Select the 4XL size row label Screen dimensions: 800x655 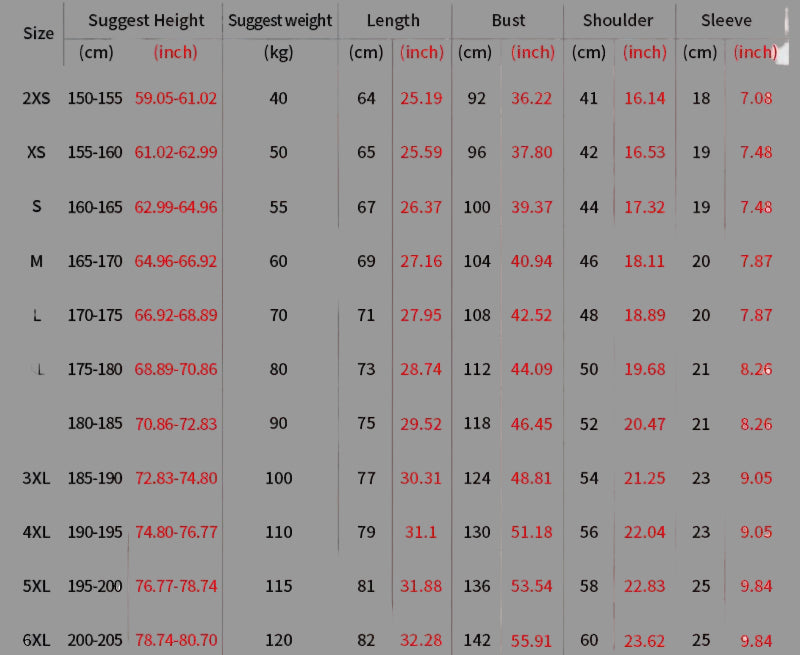click(37, 532)
